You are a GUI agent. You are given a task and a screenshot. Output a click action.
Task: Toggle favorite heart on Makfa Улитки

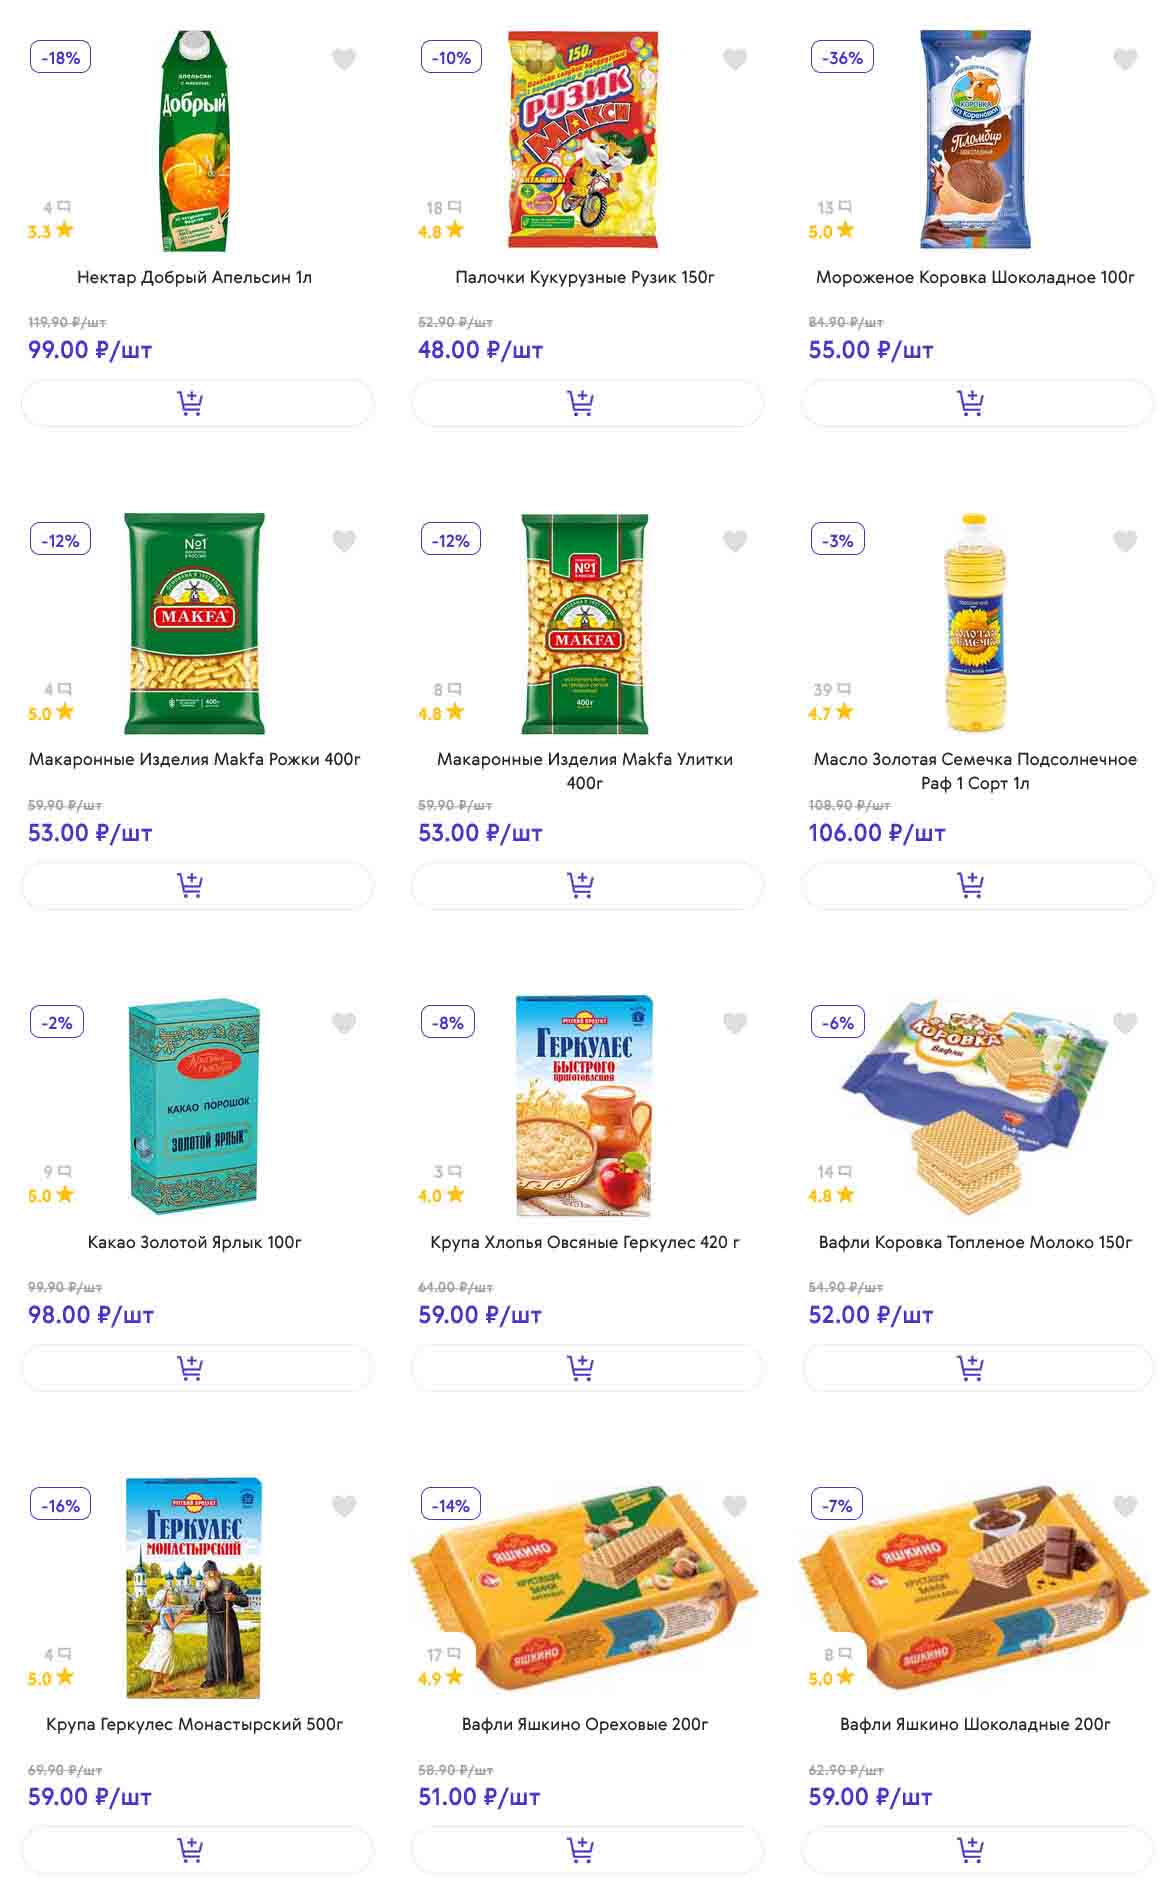735,542
